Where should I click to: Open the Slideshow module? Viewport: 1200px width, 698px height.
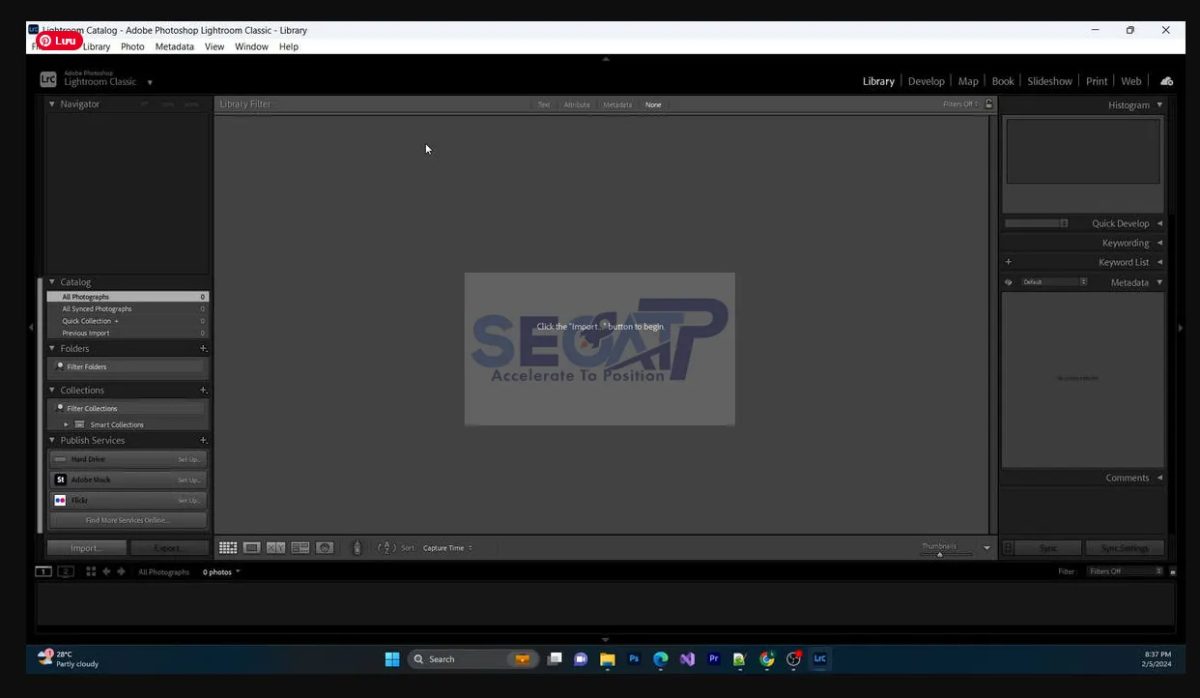(1050, 81)
